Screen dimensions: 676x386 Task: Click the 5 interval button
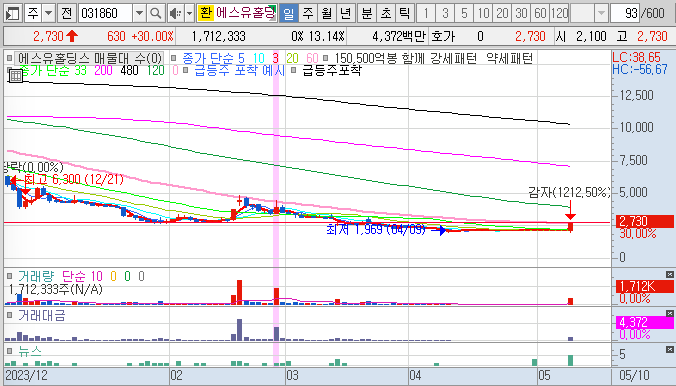[x=464, y=13]
